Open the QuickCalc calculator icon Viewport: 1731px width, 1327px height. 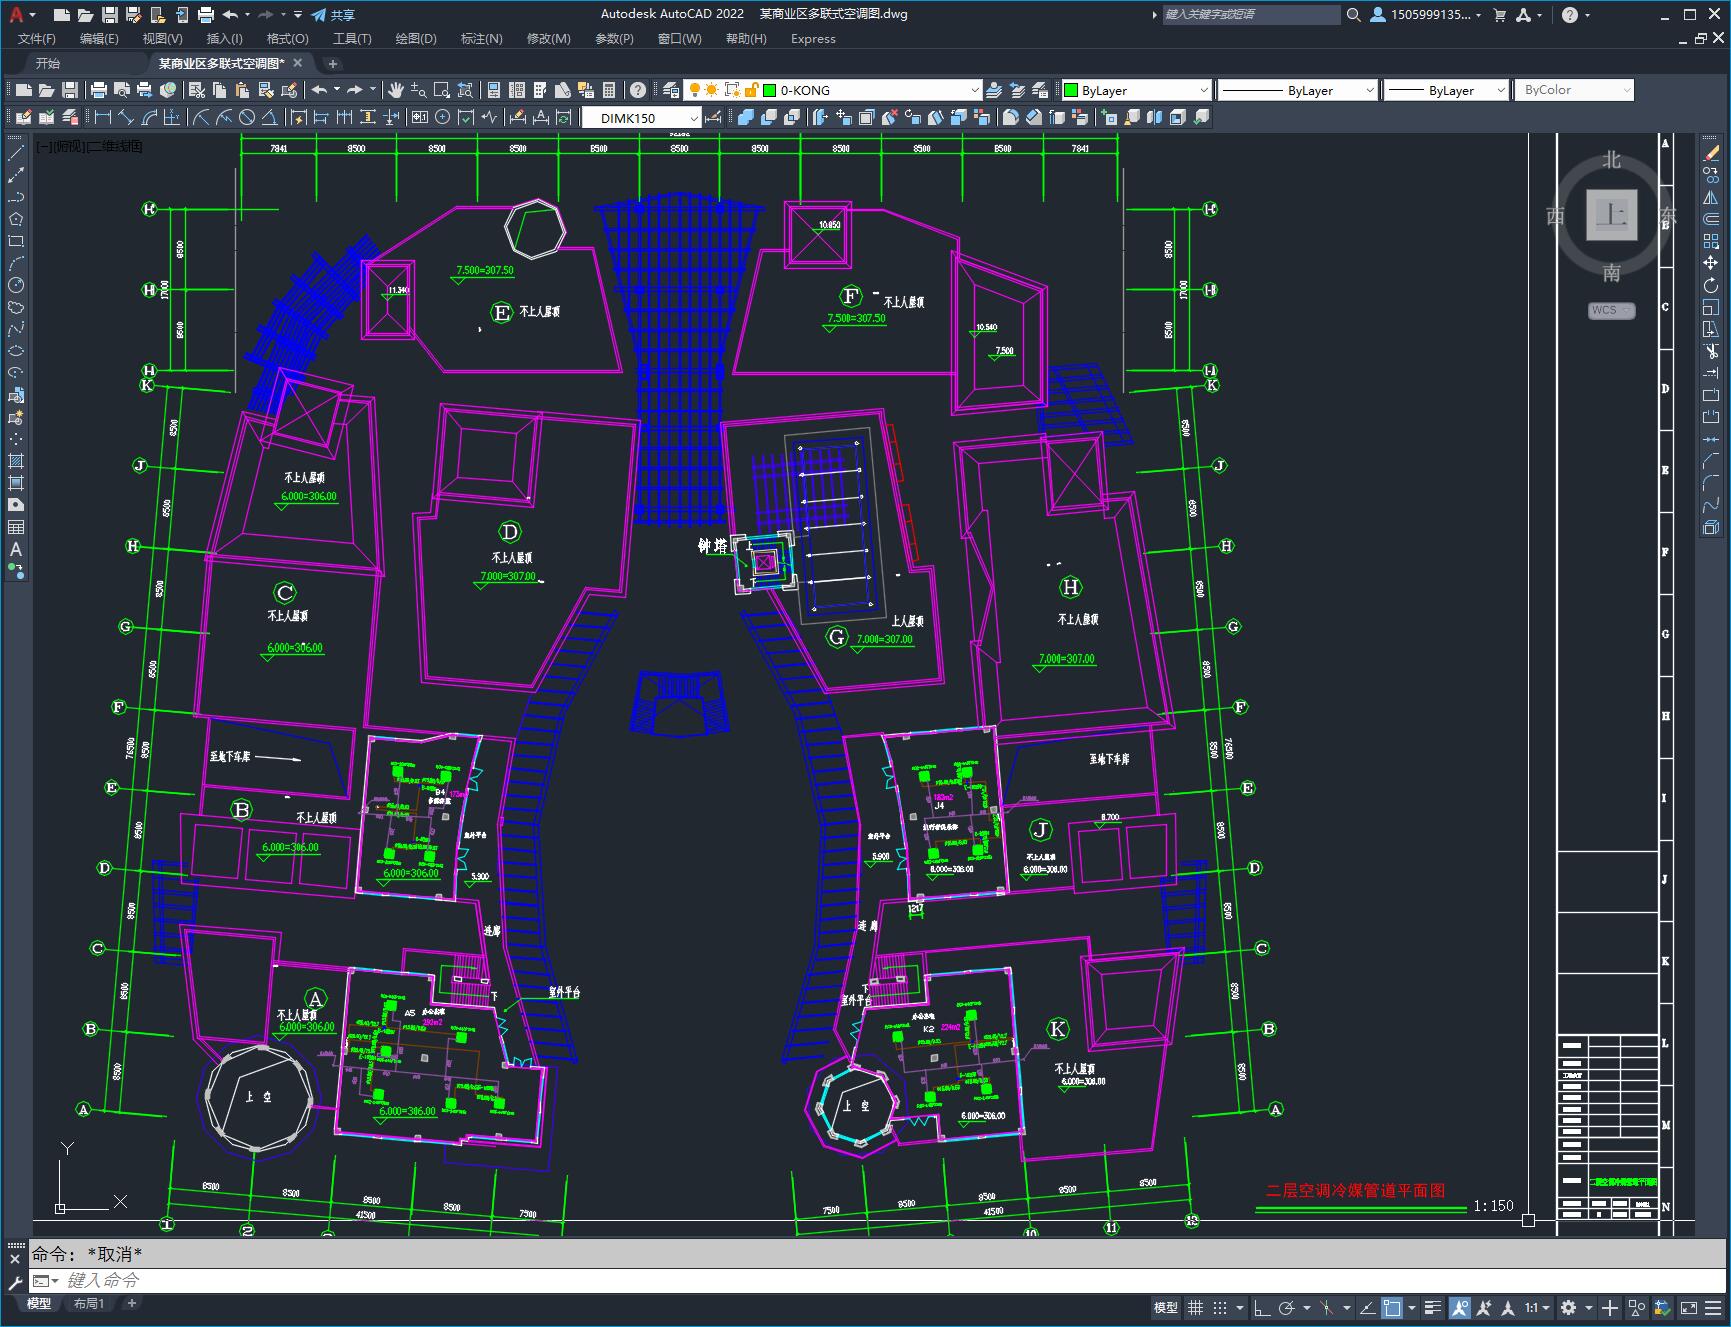click(609, 90)
